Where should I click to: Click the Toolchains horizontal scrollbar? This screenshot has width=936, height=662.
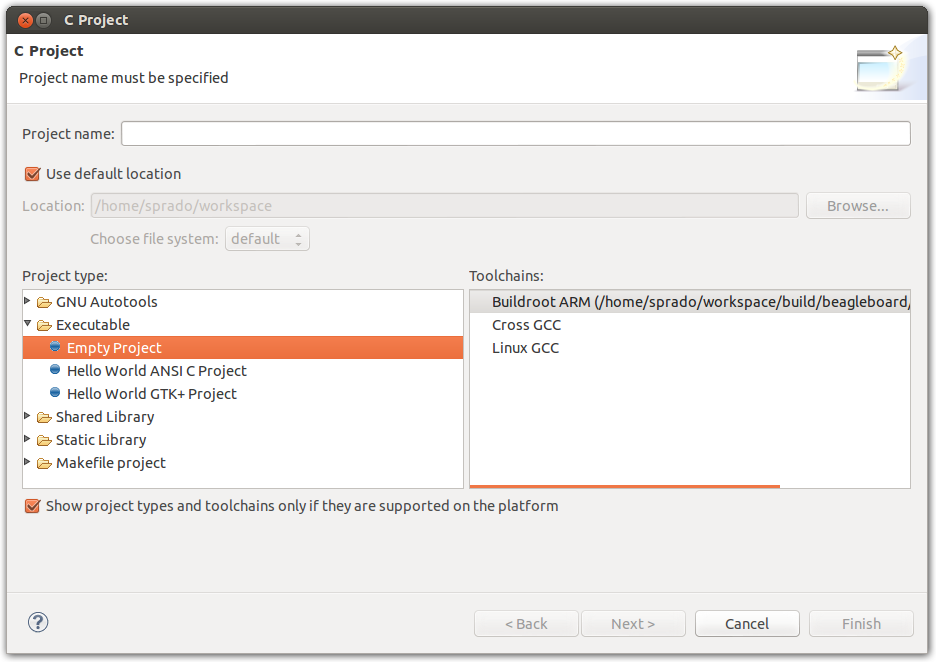point(624,487)
